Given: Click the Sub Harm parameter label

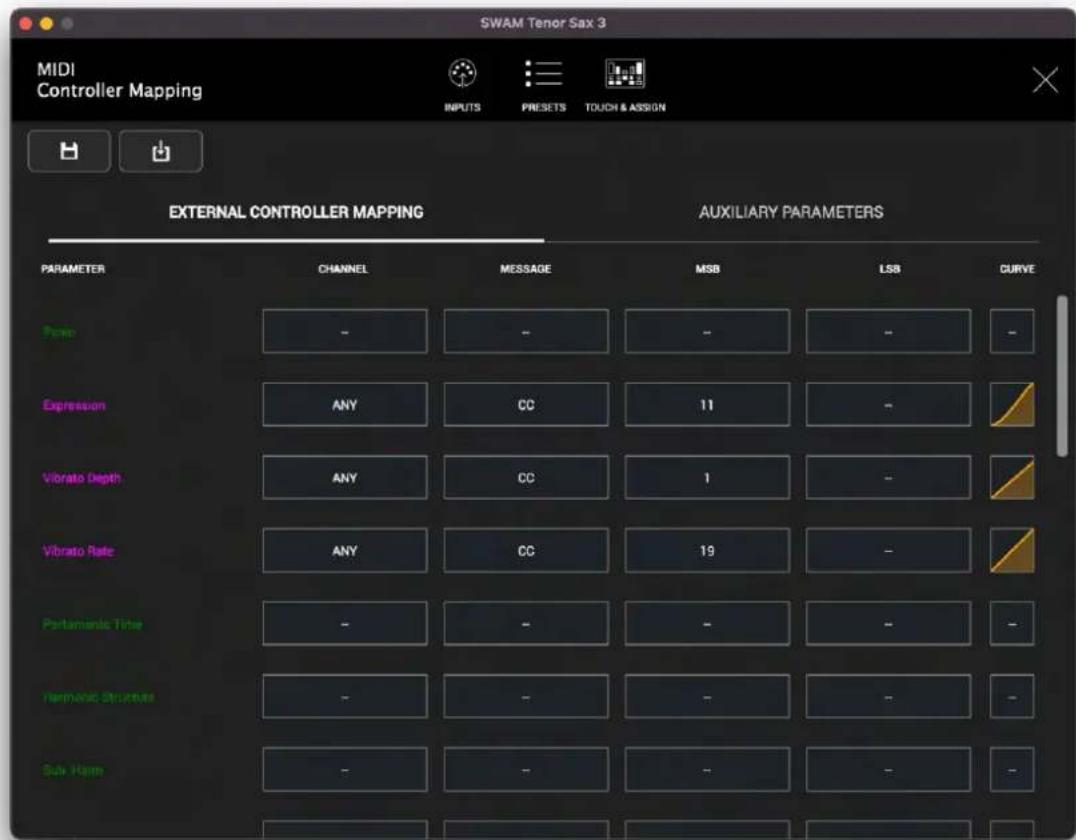Looking at the screenshot, I should (73, 770).
